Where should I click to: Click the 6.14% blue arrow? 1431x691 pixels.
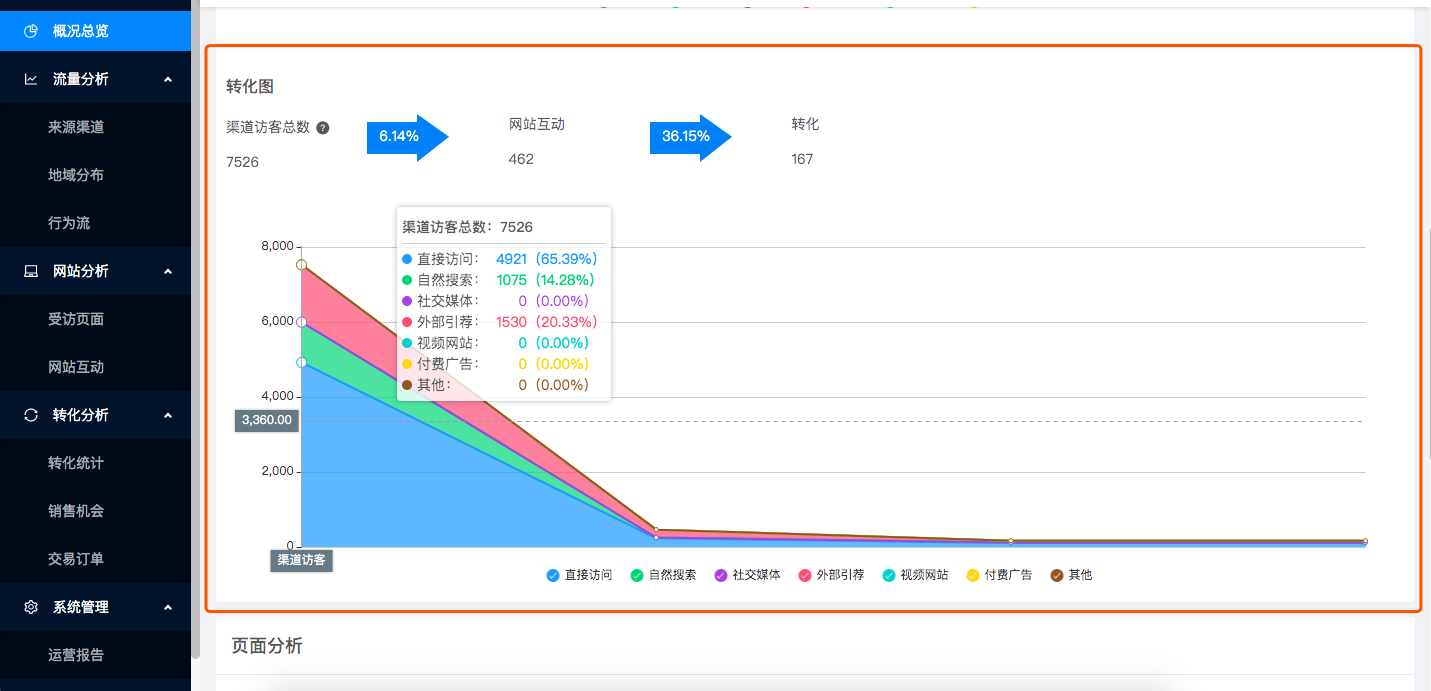[x=407, y=137]
